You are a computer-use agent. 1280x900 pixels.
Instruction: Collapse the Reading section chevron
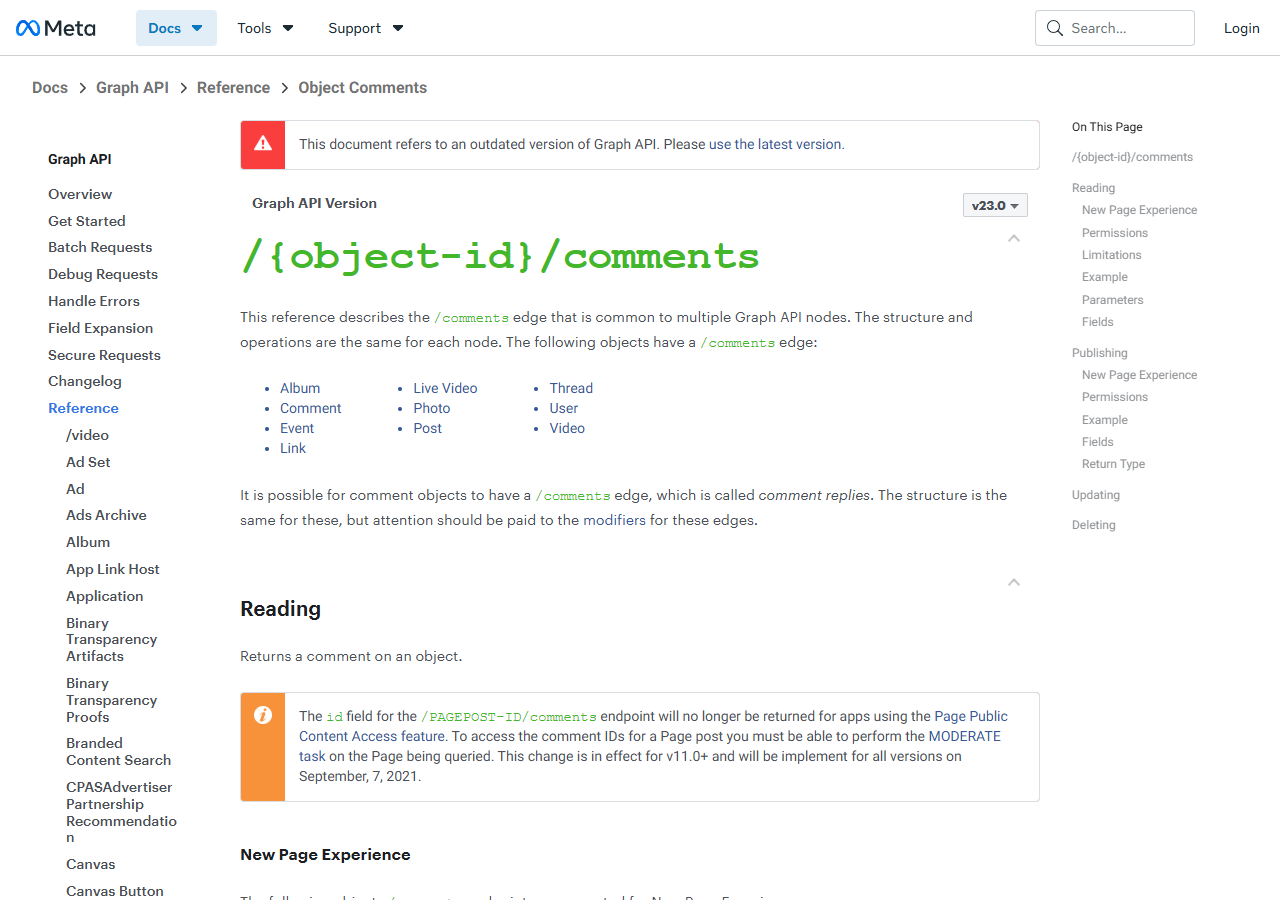(x=1014, y=582)
